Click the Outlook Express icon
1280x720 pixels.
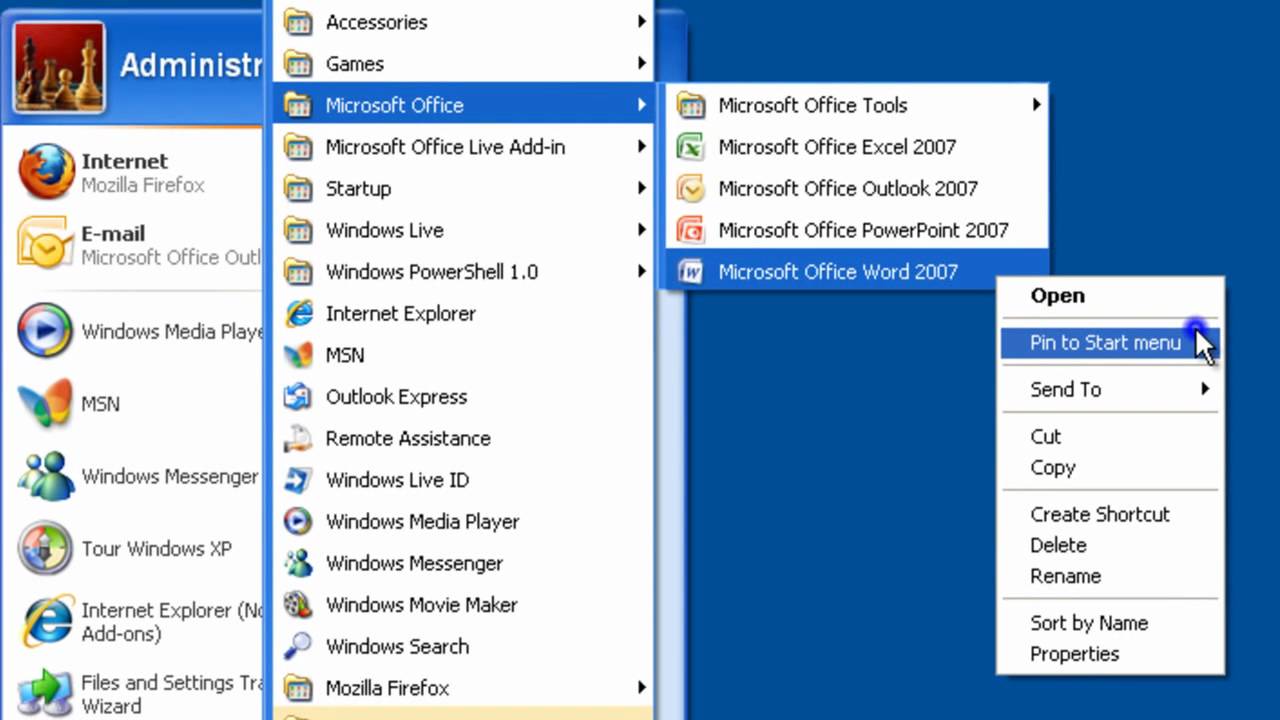[x=298, y=397]
